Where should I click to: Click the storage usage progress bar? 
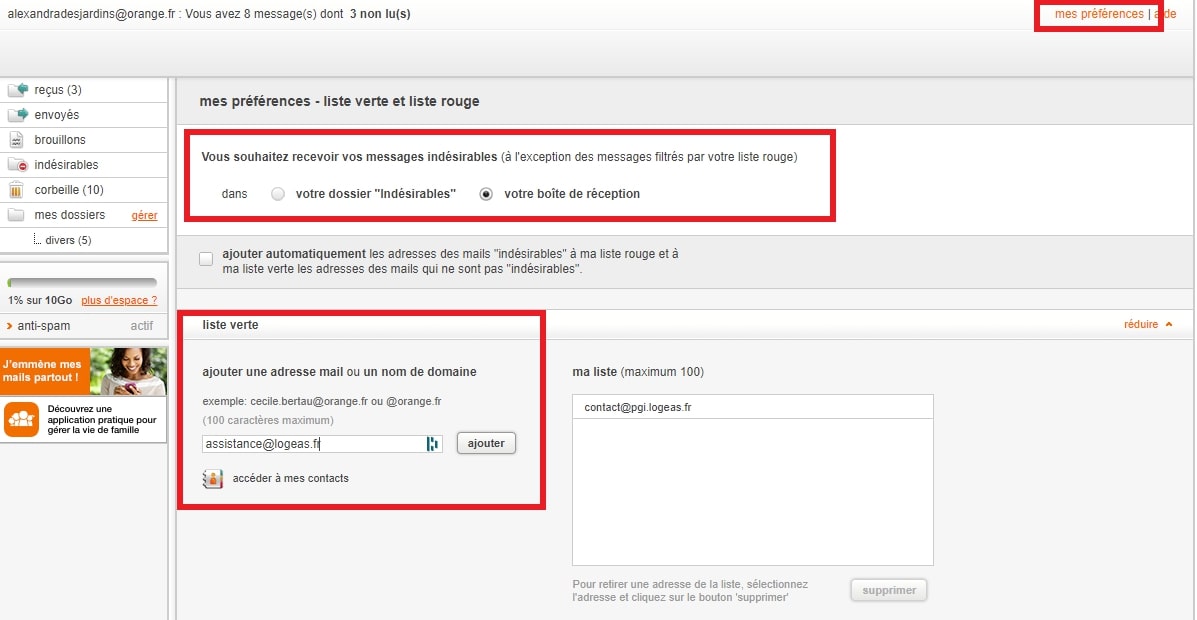pos(82,283)
